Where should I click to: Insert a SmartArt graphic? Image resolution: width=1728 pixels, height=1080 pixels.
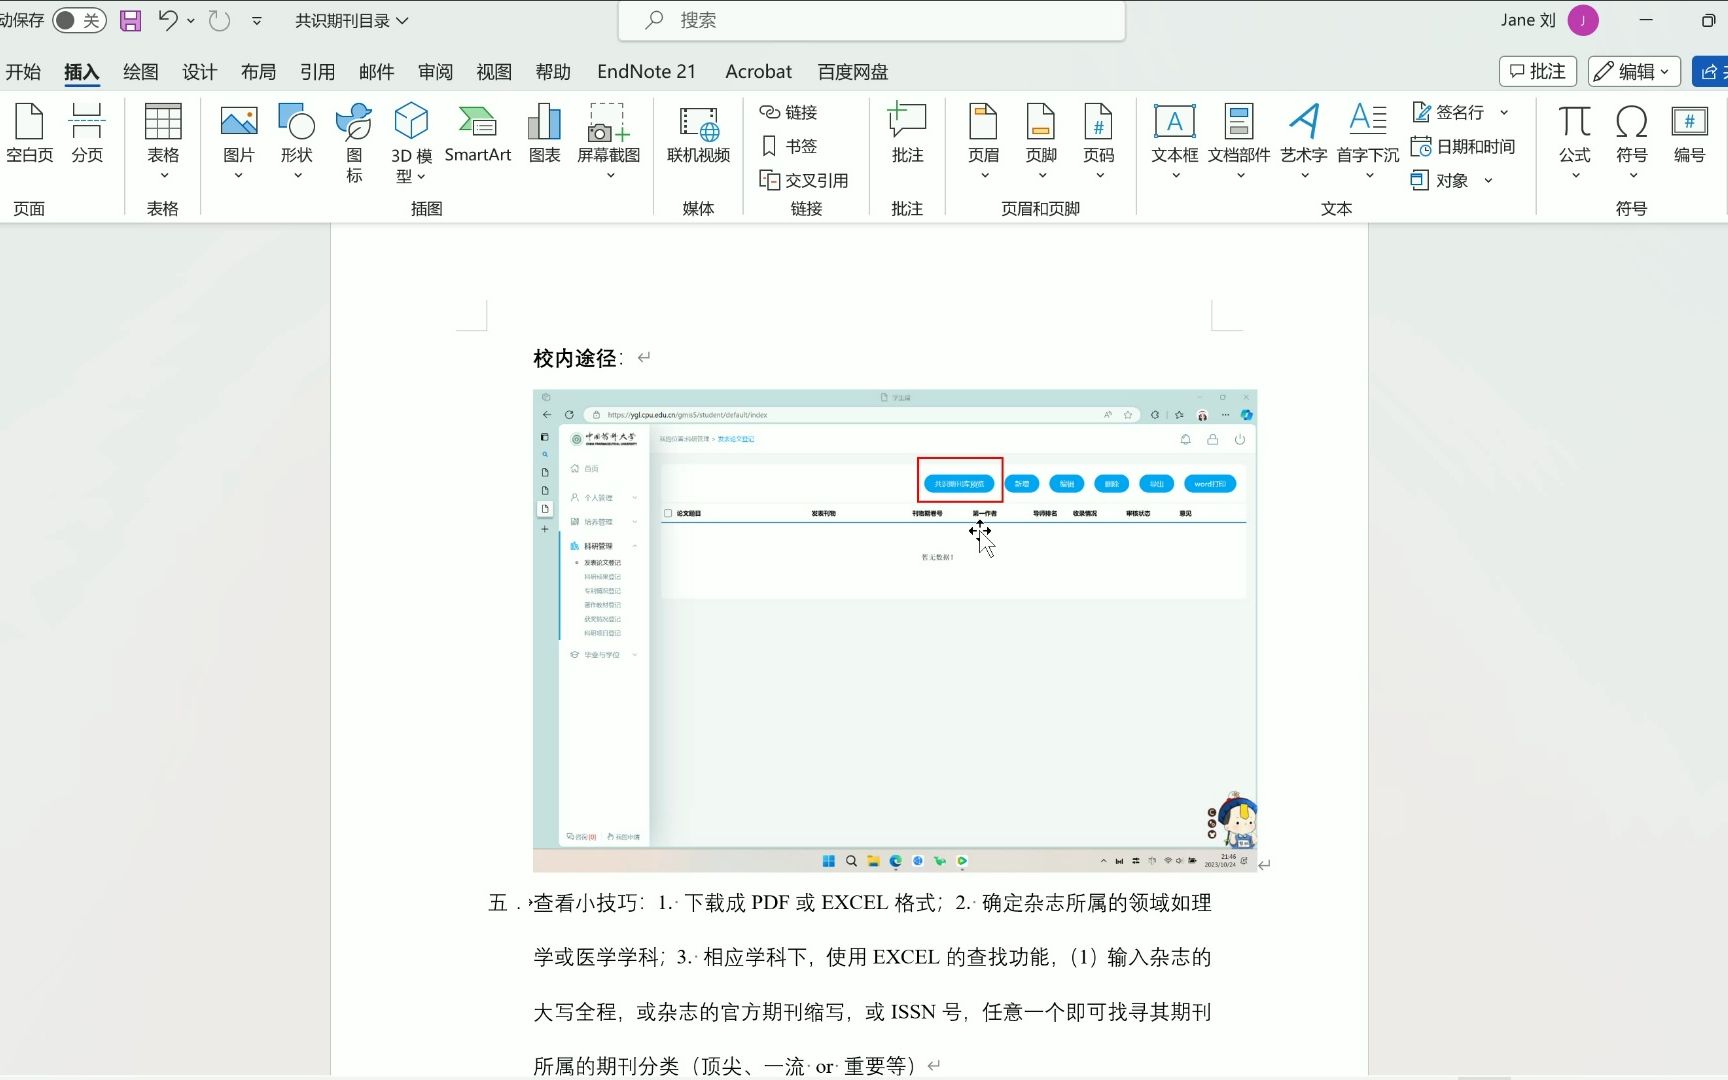coord(478,130)
